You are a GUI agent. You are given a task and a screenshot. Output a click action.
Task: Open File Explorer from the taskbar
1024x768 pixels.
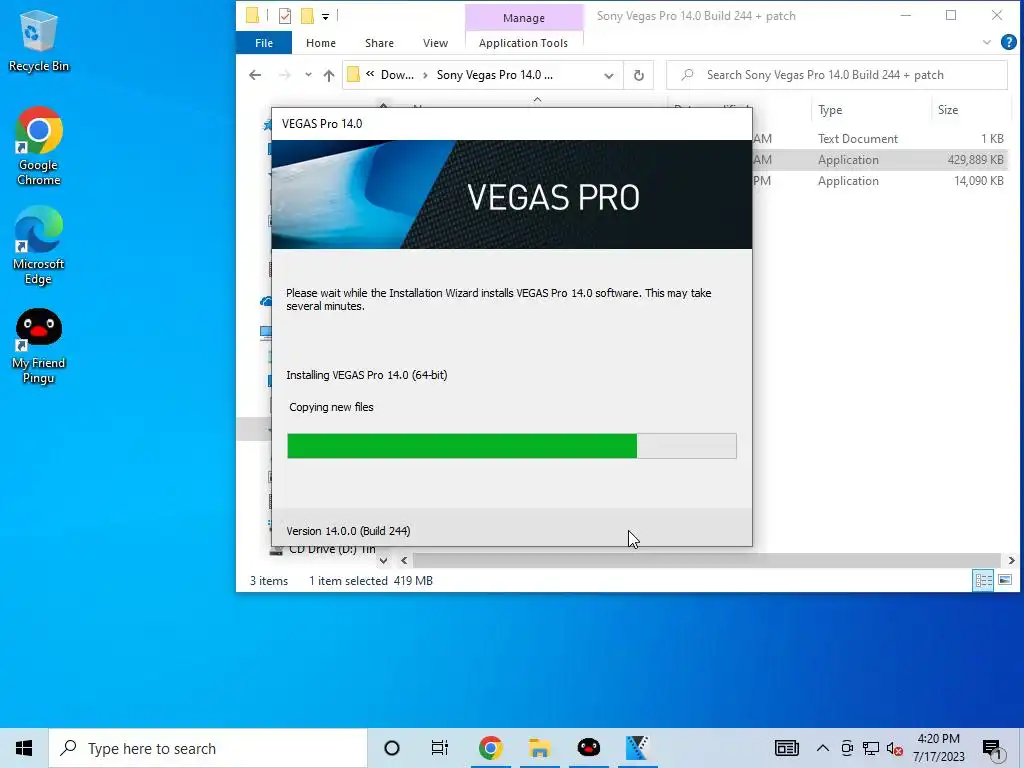(539, 748)
